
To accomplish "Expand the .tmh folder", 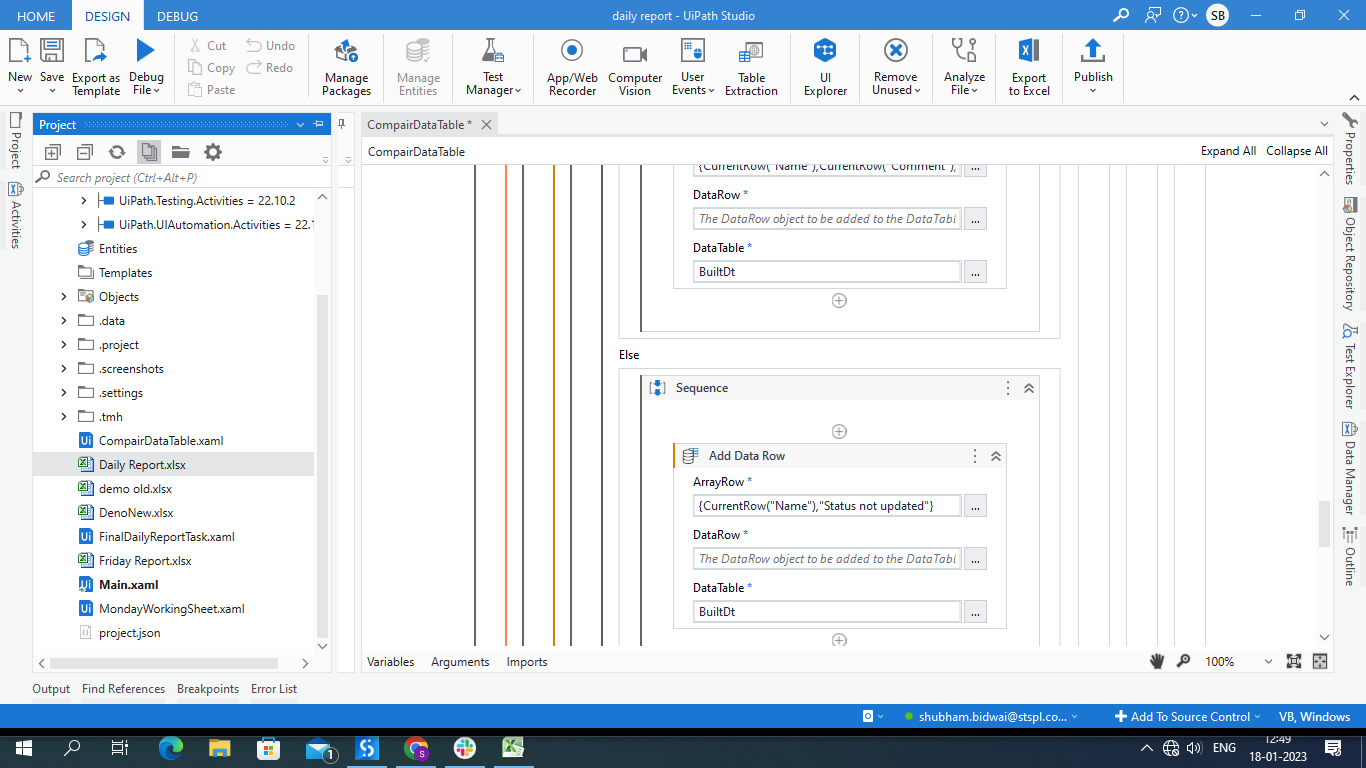I will tap(64, 417).
